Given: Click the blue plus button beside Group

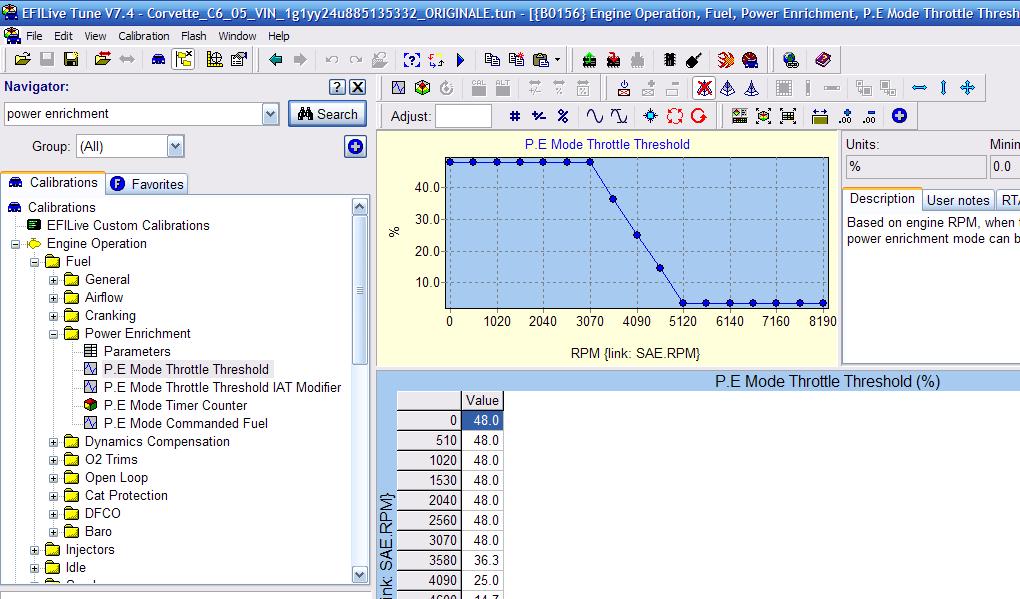Looking at the screenshot, I should (355, 146).
